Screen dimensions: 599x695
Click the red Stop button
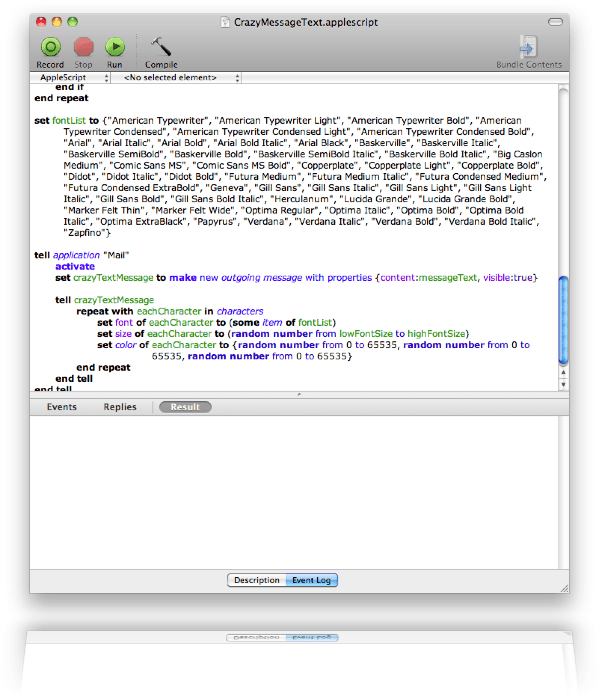(83, 47)
